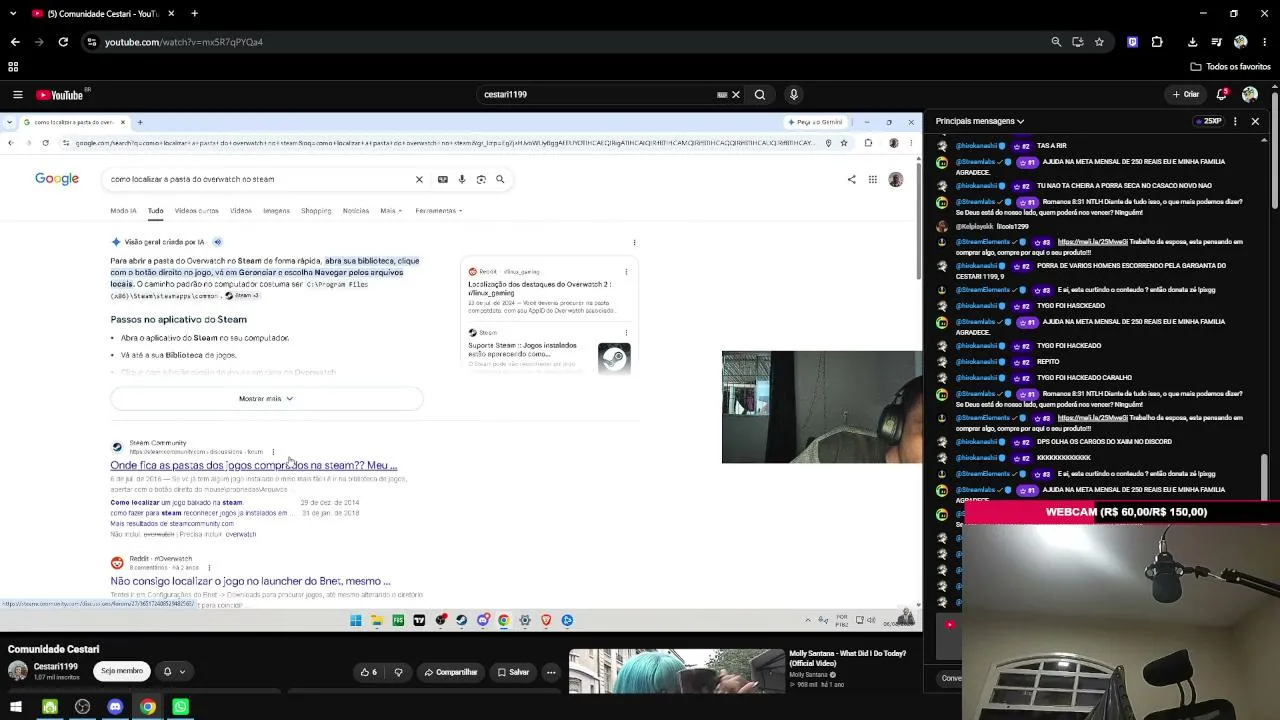Expand the Principais mensagens chat filter
Image resolution: width=1280 pixels, height=720 pixels.
pyautogui.click(x=980, y=121)
